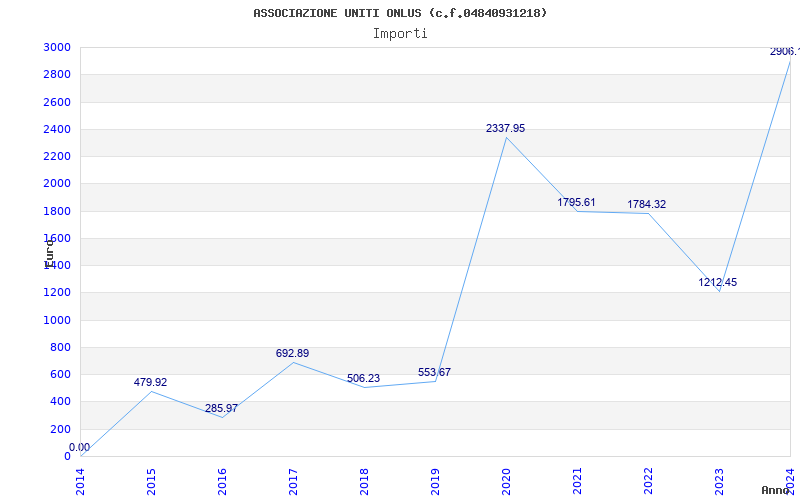The image size is (800, 500).
Task: Click the 1200 y-axis tick label
Action: coord(57,293)
